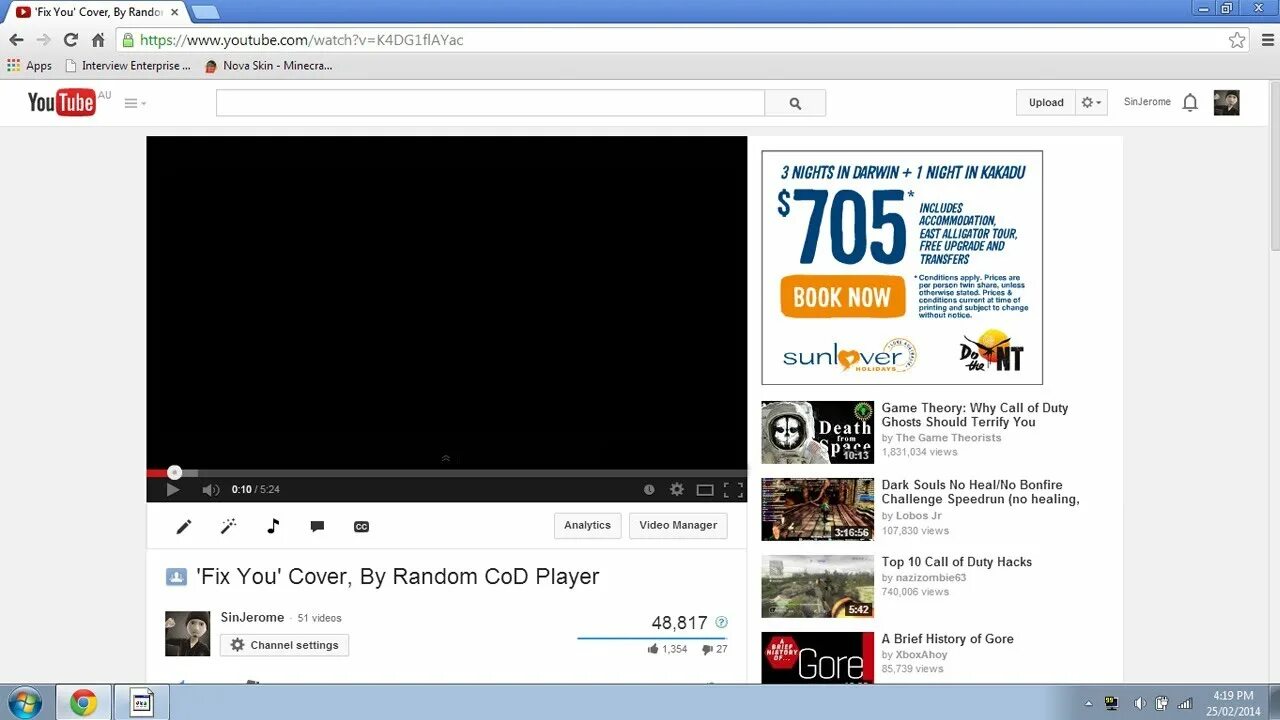Enter fullscreen mode
The image size is (1280, 720).
click(733, 490)
